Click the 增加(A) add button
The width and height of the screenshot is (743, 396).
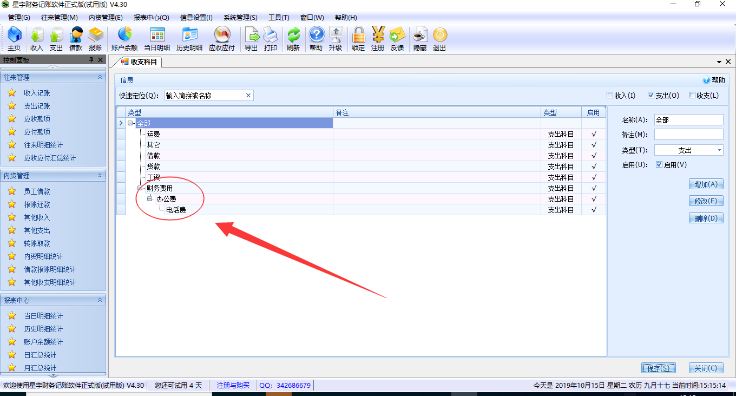(x=706, y=184)
